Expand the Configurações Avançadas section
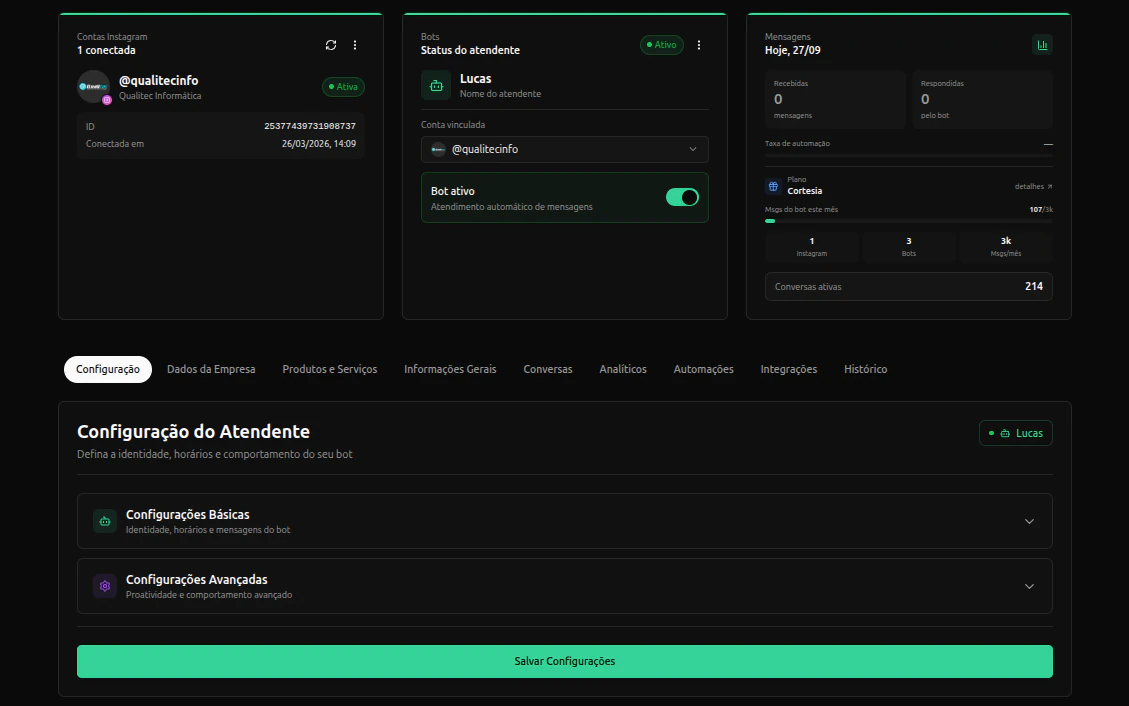Viewport: 1129px width, 706px height. (564, 586)
